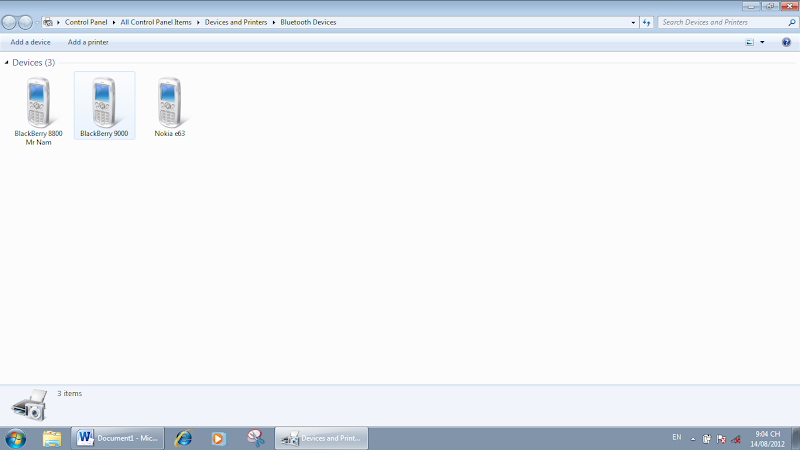800x450 pixels.
Task: Click the EN language indicator
Action: 677,437
